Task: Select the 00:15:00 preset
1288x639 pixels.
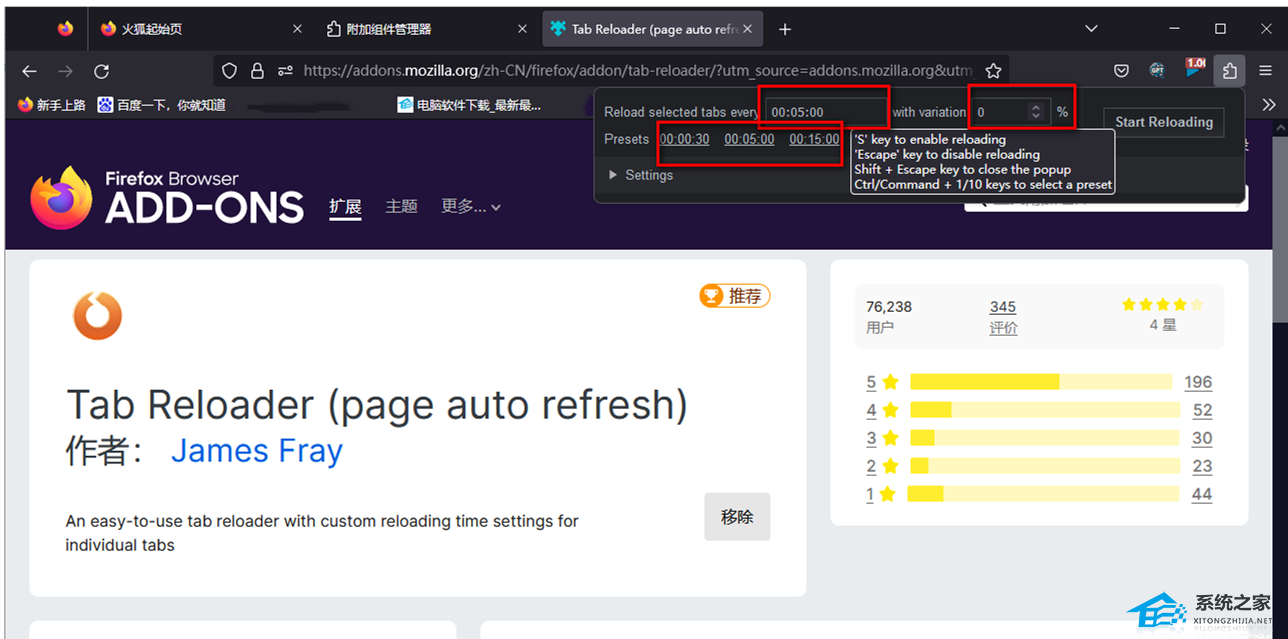Action: (x=814, y=139)
